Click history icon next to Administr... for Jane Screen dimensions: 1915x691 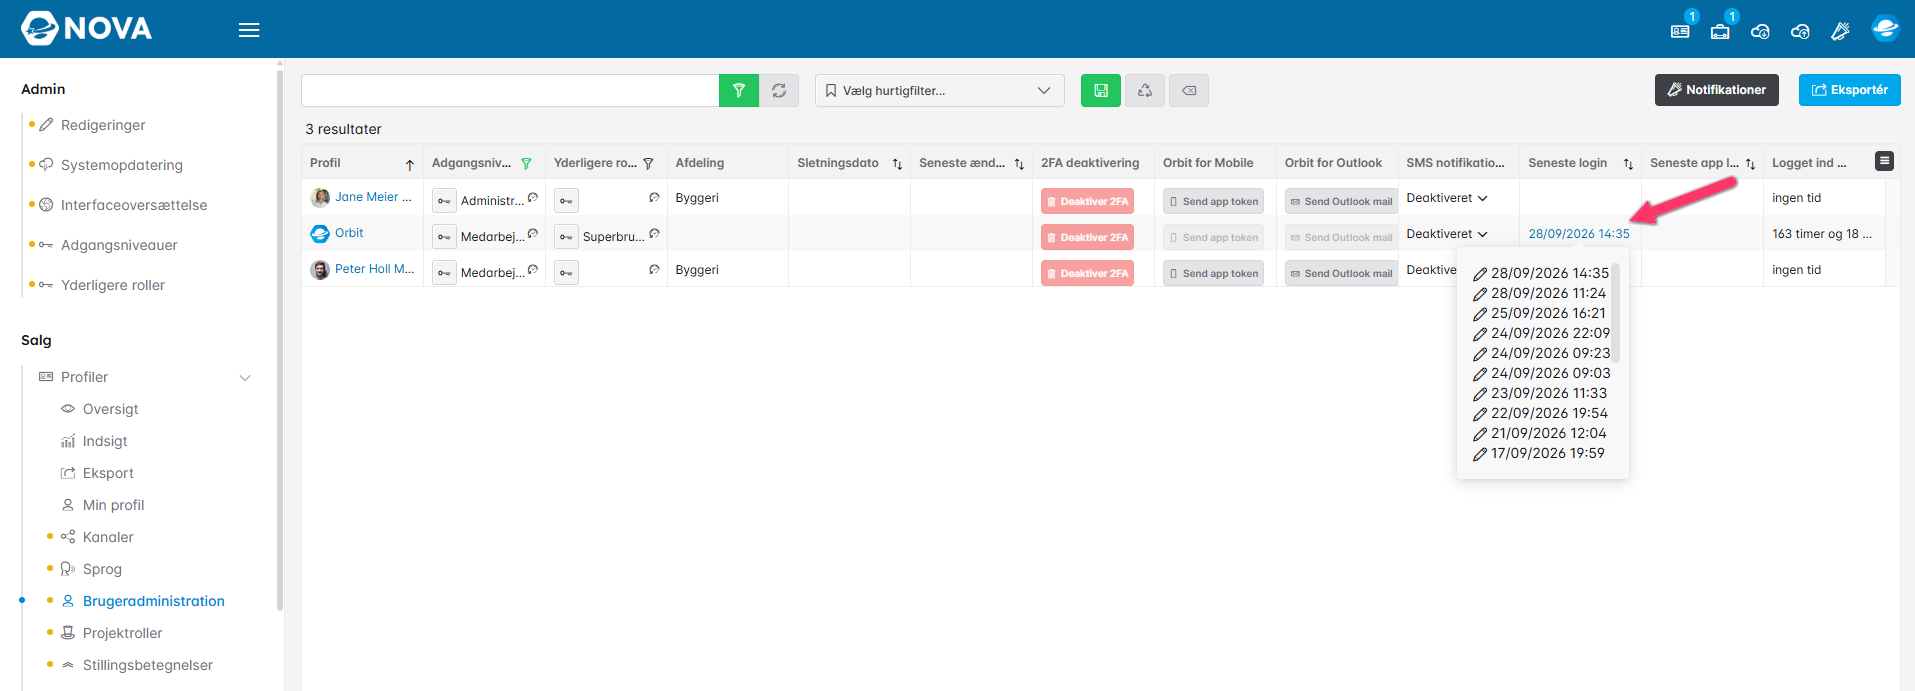tap(533, 198)
